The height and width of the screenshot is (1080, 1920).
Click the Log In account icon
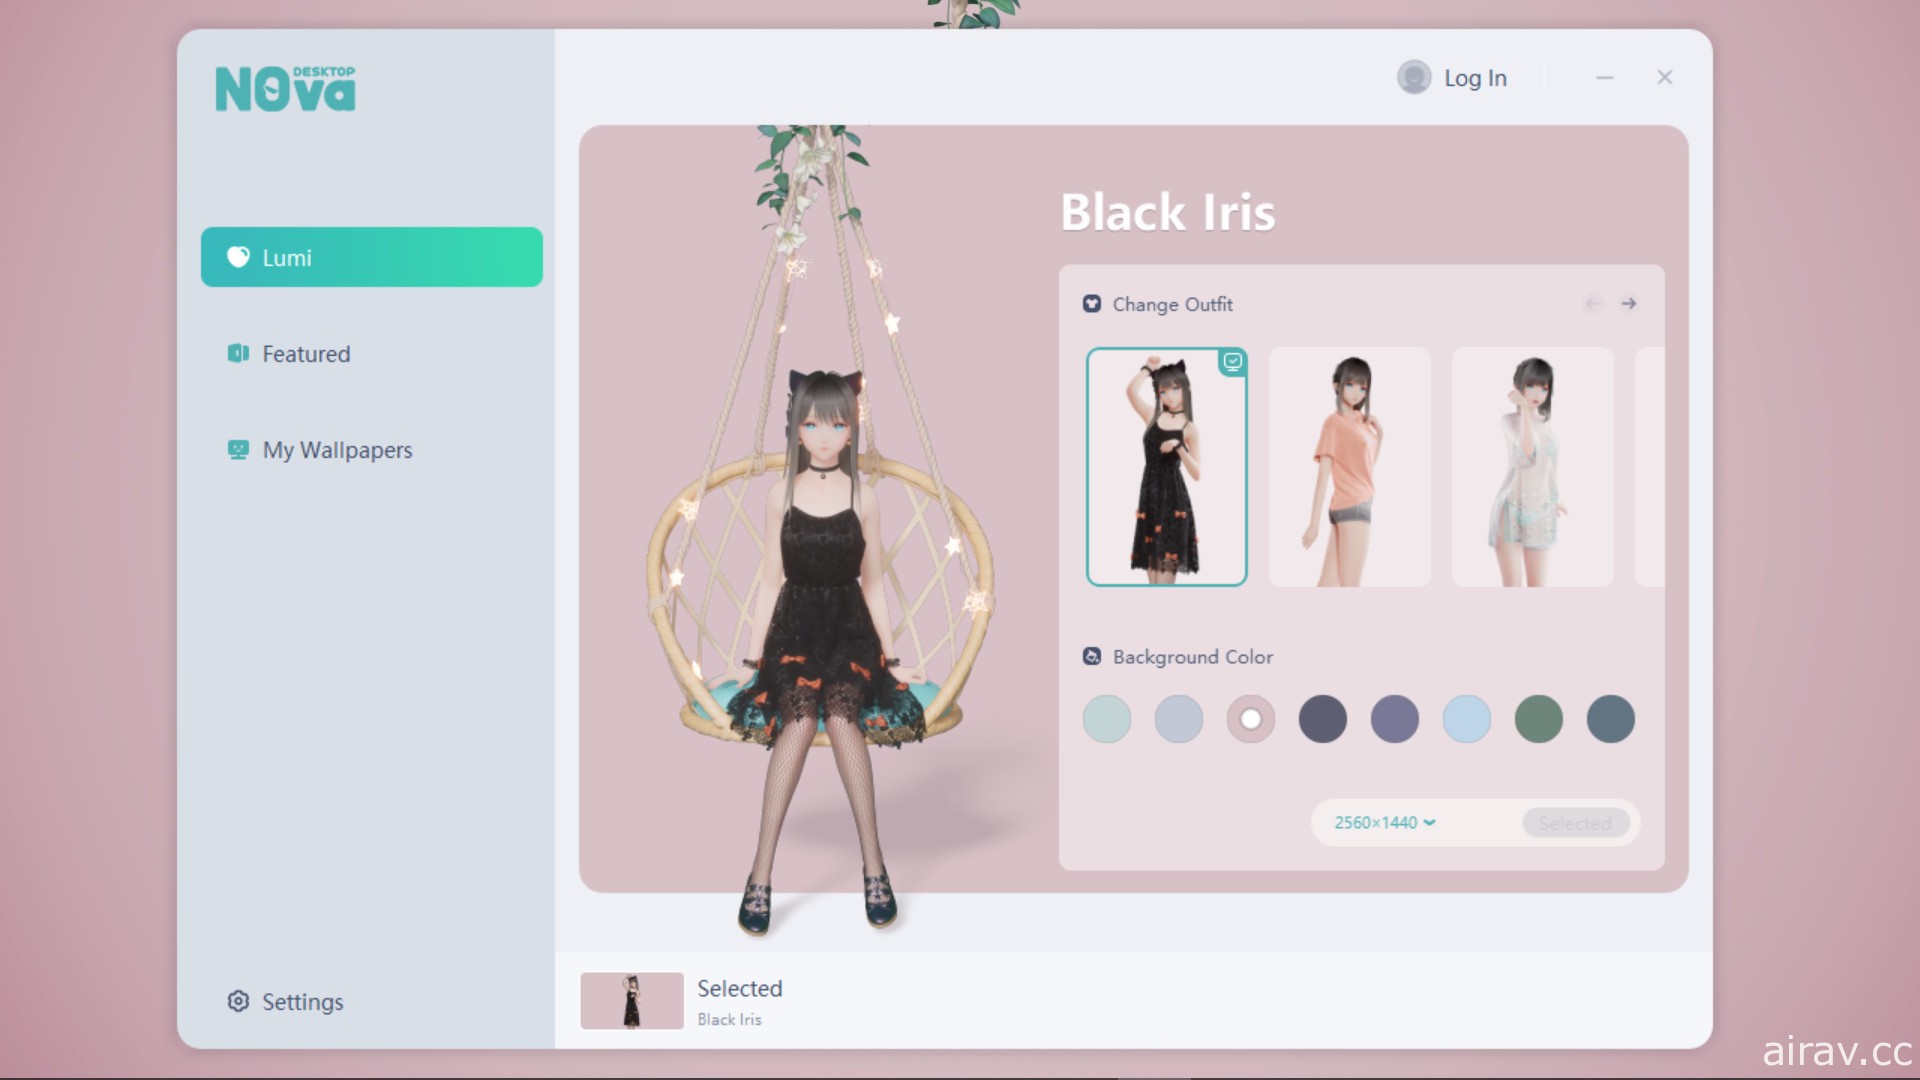tap(1414, 76)
